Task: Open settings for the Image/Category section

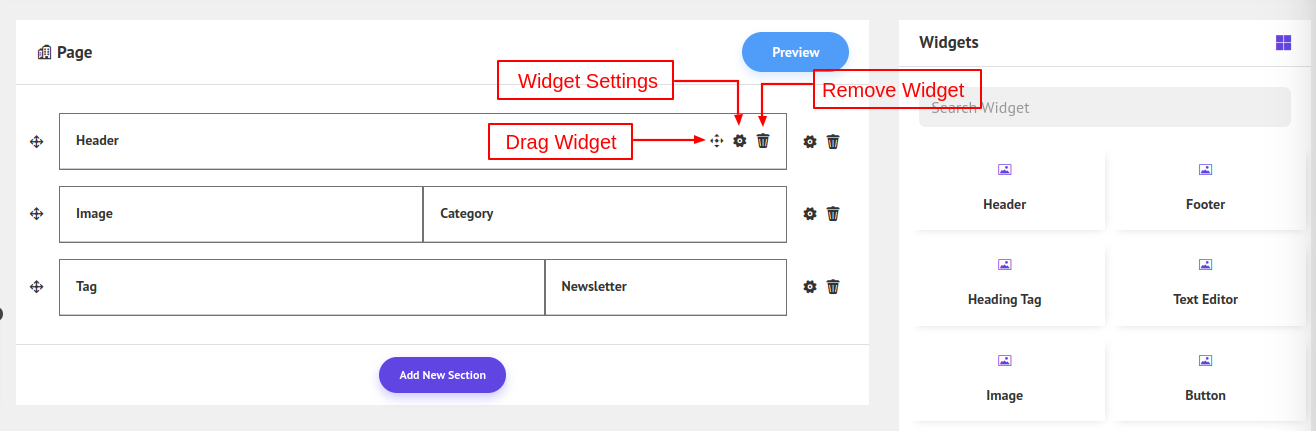Action: (810, 214)
